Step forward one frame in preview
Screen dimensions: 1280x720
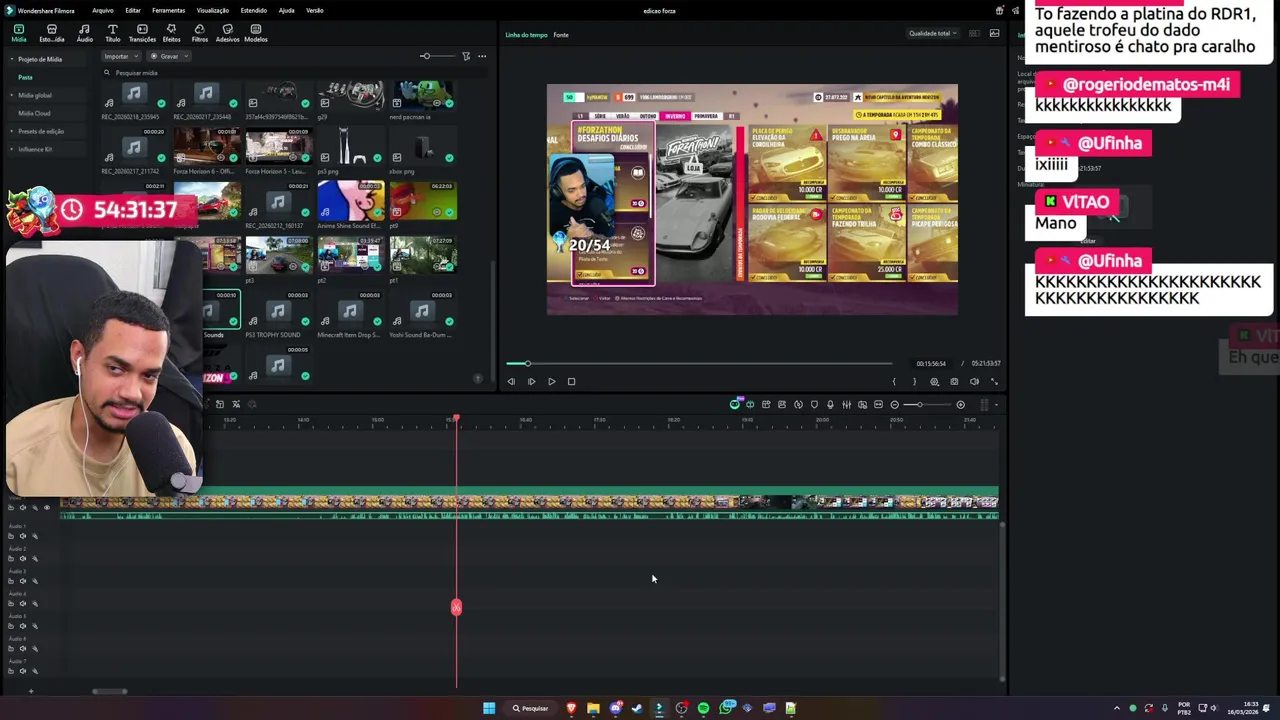coord(531,381)
